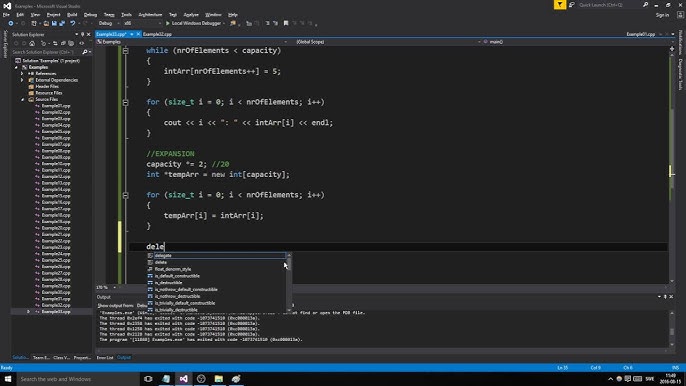Open the Build menu
The width and height of the screenshot is (686, 386).
tap(72, 14)
